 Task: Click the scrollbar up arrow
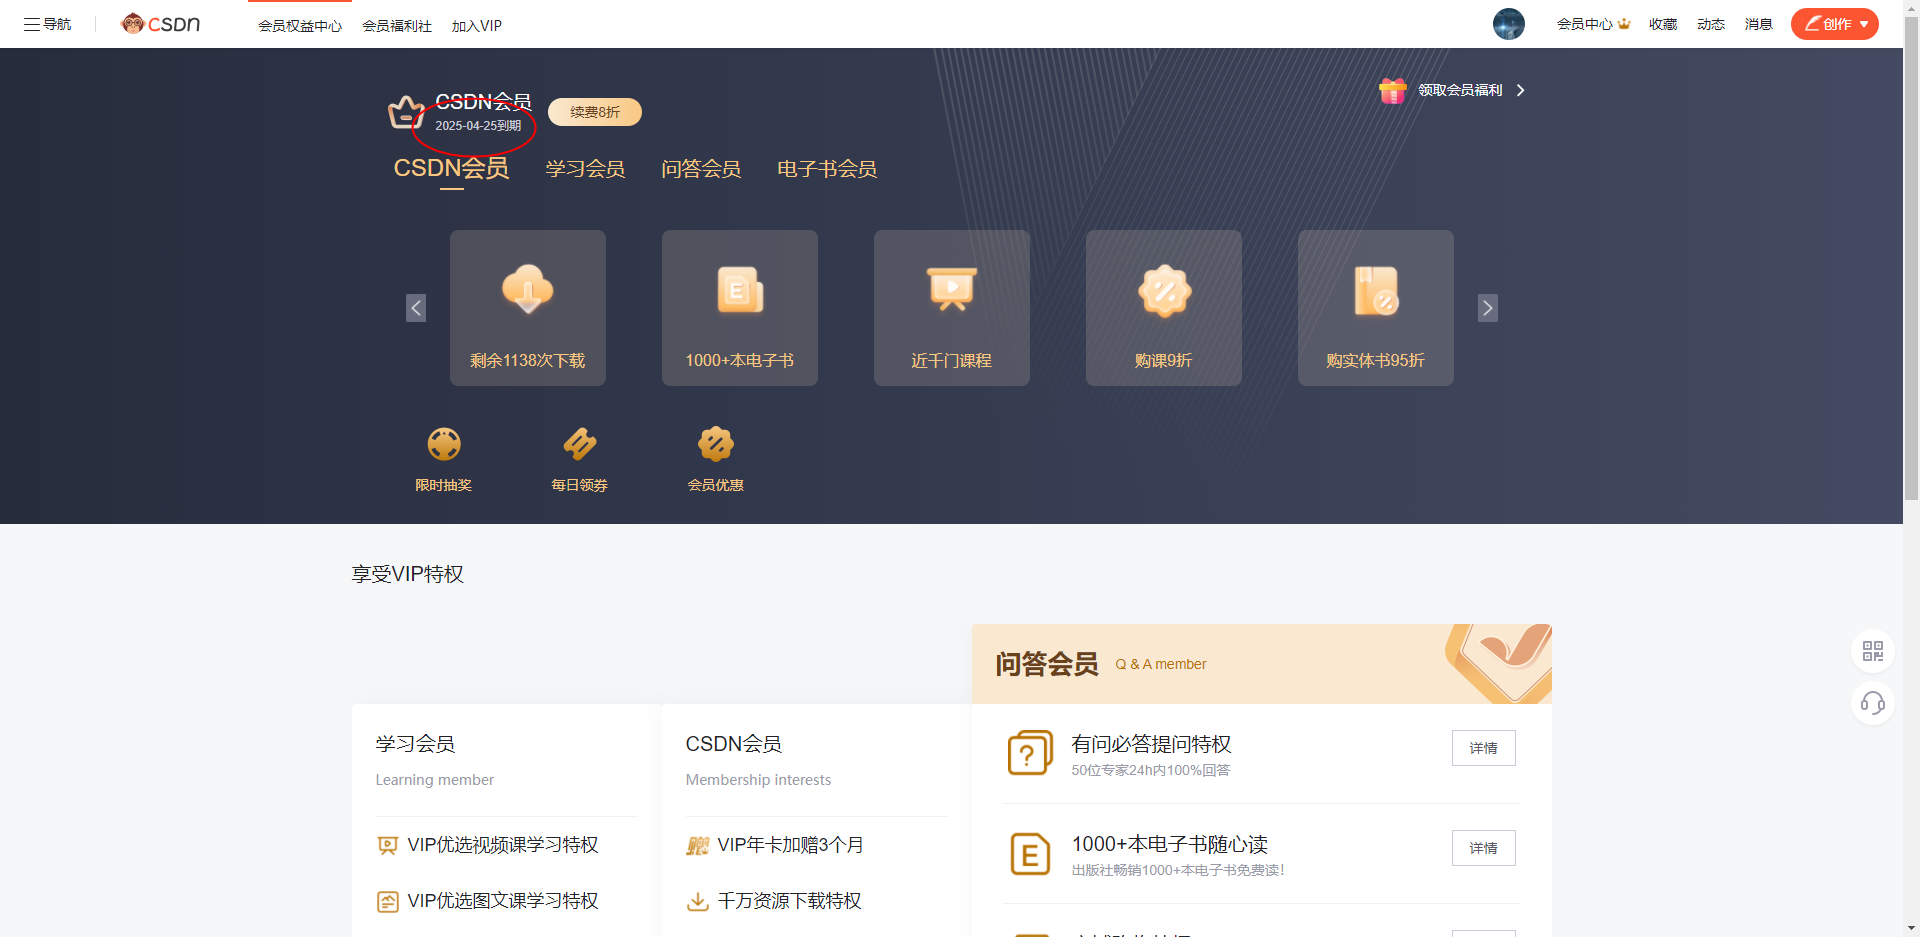(1911, 7)
